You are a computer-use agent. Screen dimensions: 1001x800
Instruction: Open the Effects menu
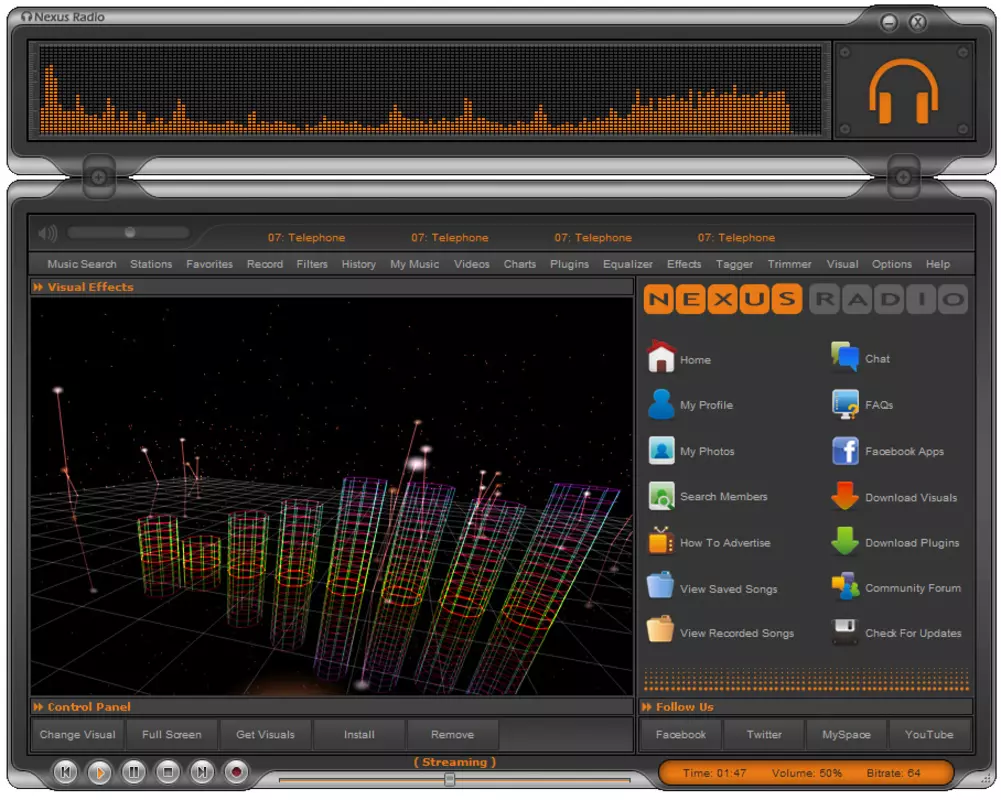tap(684, 264)
